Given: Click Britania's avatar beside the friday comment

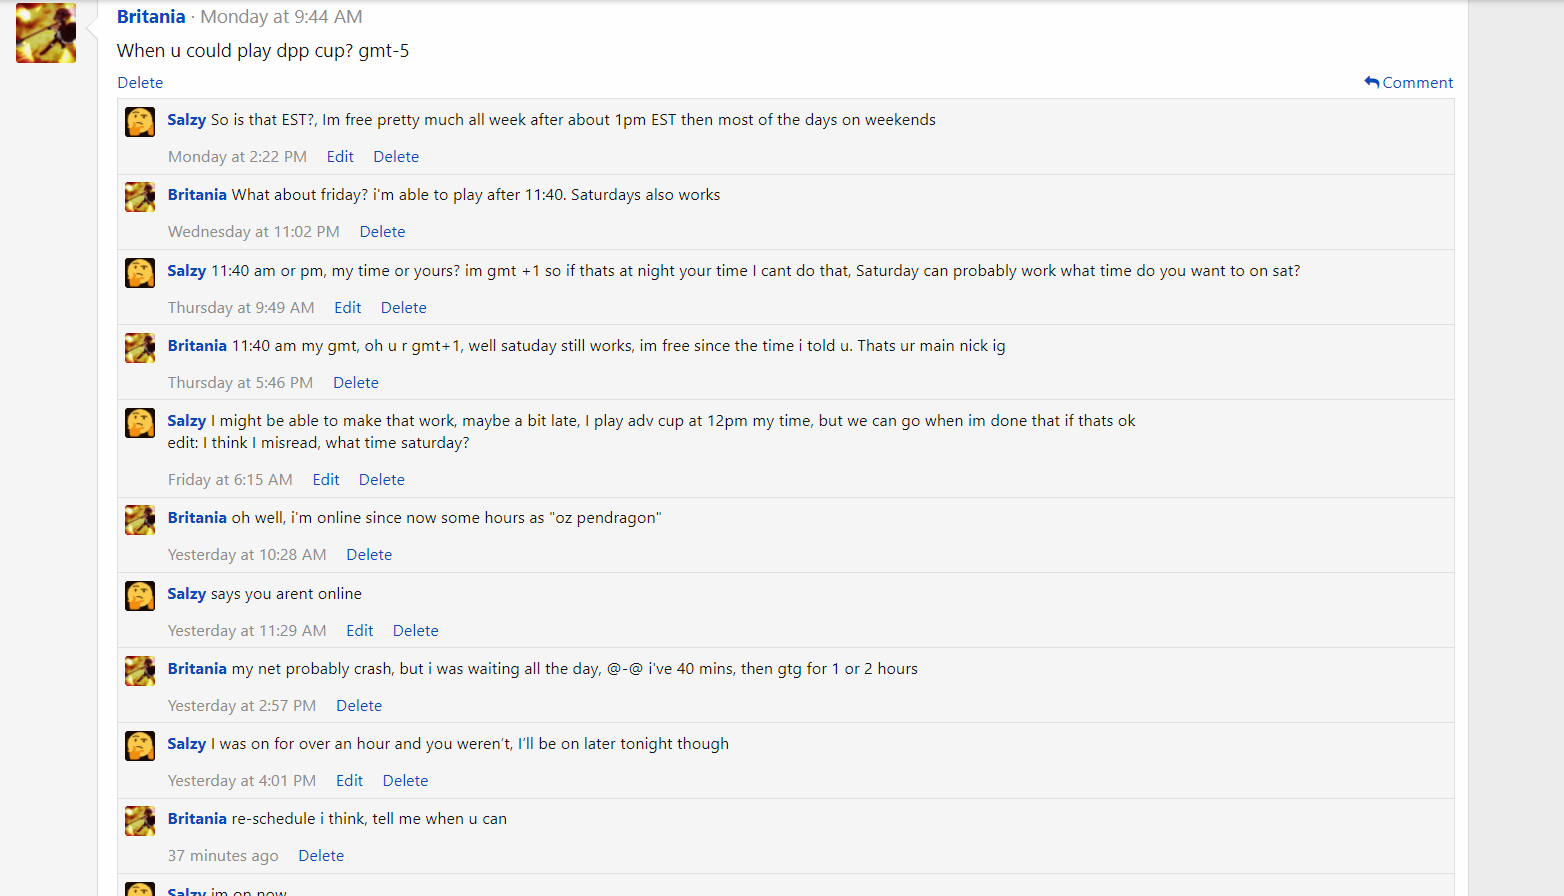Looking at the screenshot, I should 140,197.
